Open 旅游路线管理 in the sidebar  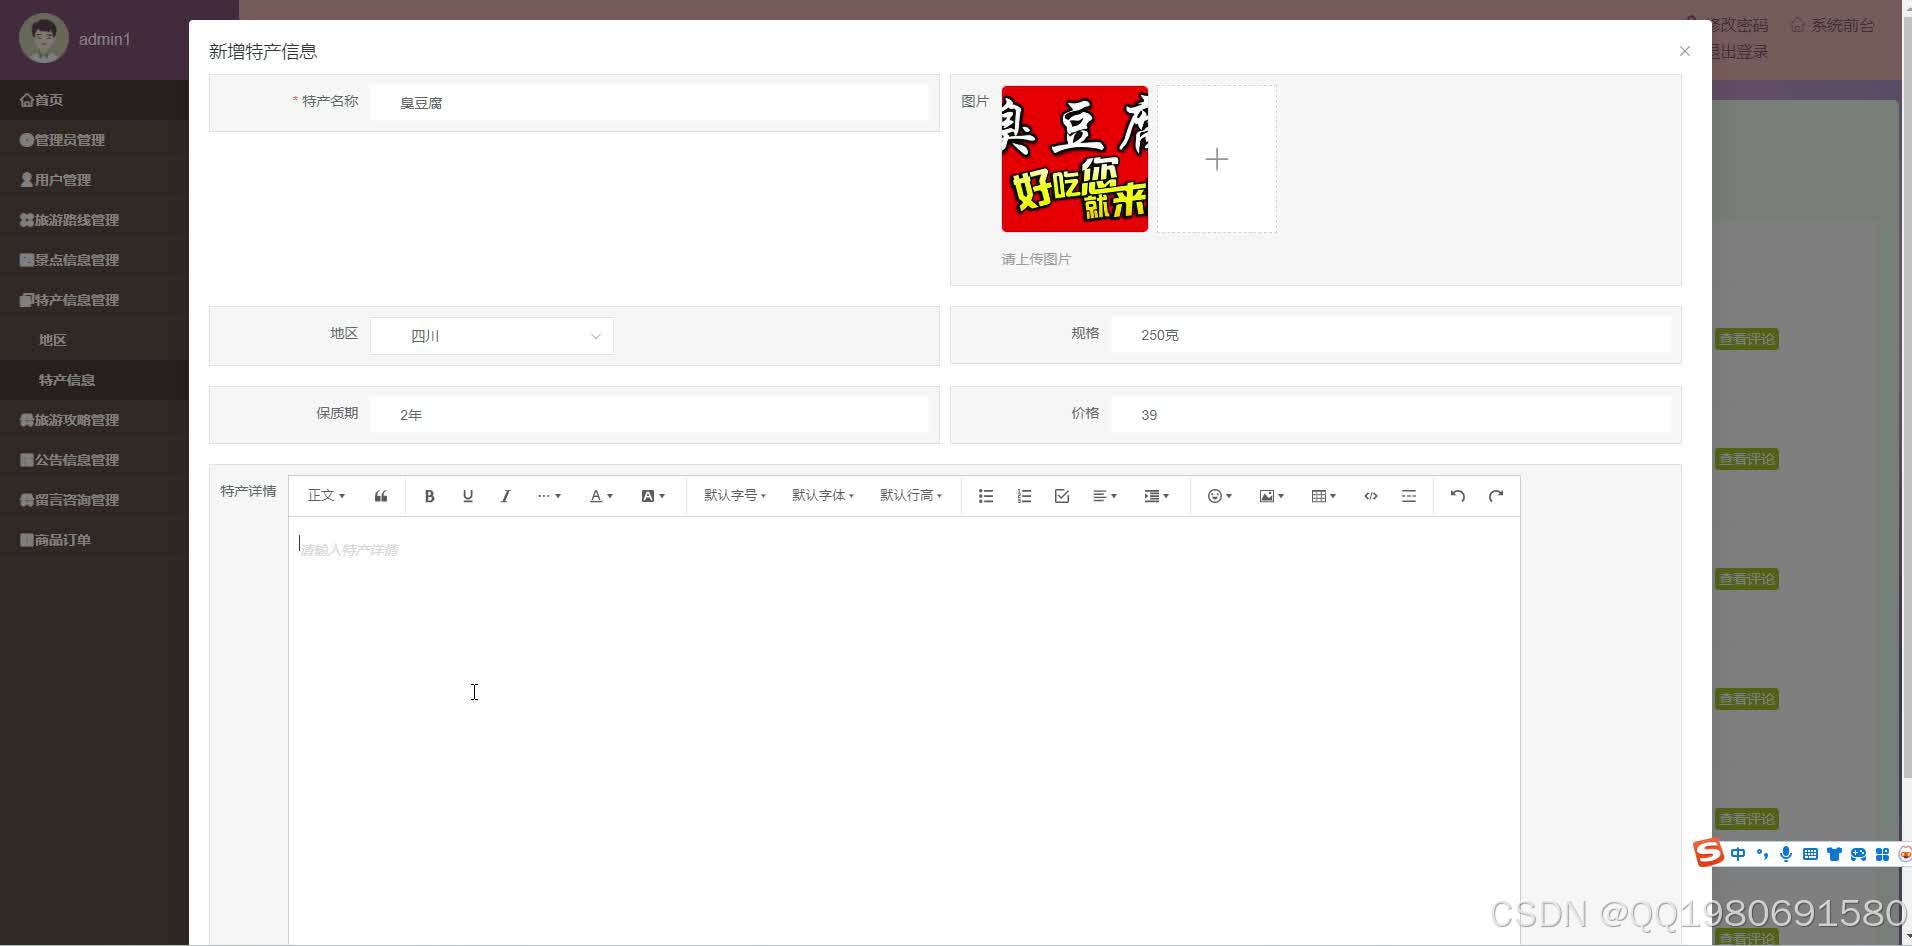(94, 220)
